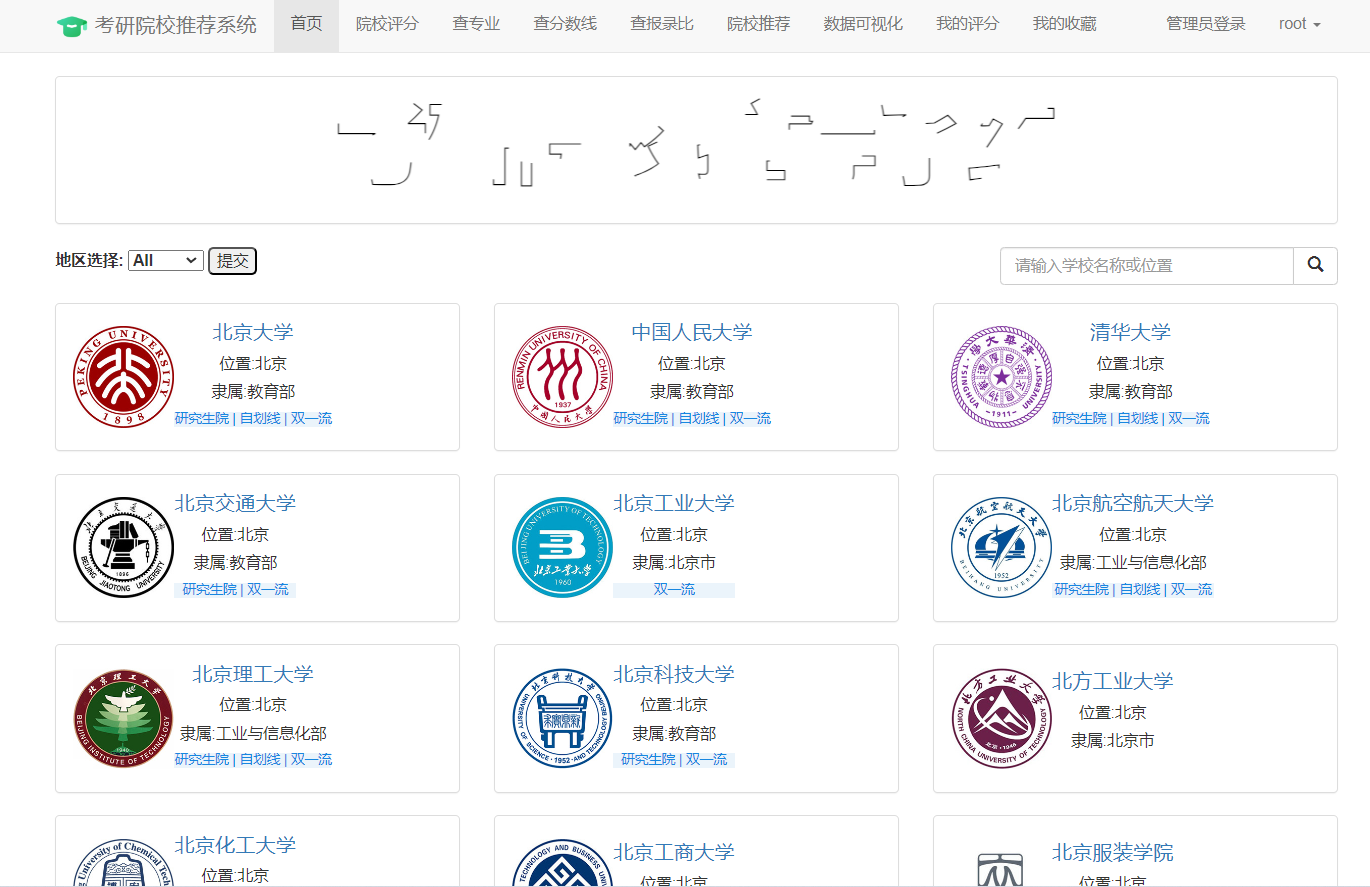Click the green graduation cap logo icon
This screenshot has width=1370, height=887.
[x=72, y=26]
